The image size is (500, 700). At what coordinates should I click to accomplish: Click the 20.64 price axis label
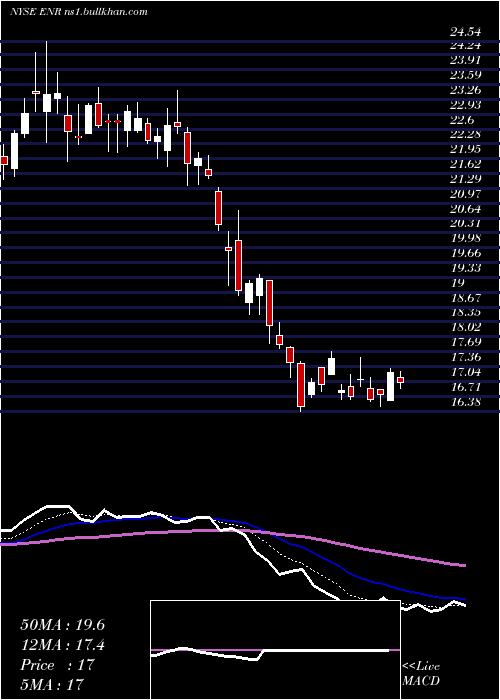[466, 208]
